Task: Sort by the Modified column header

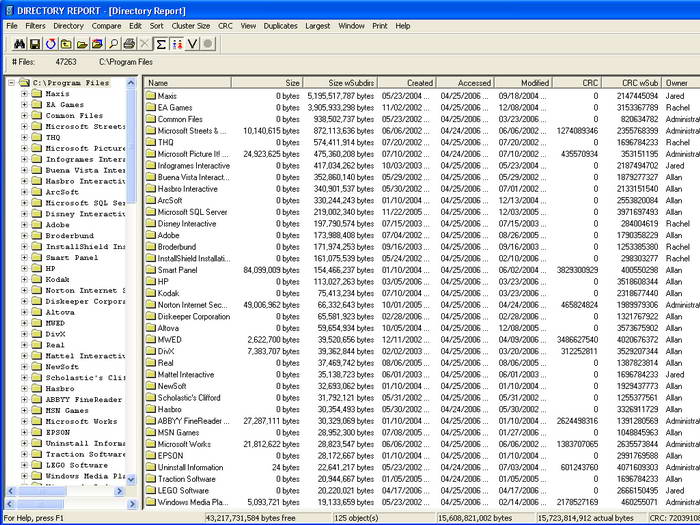Action: click(x=524, y=83)
